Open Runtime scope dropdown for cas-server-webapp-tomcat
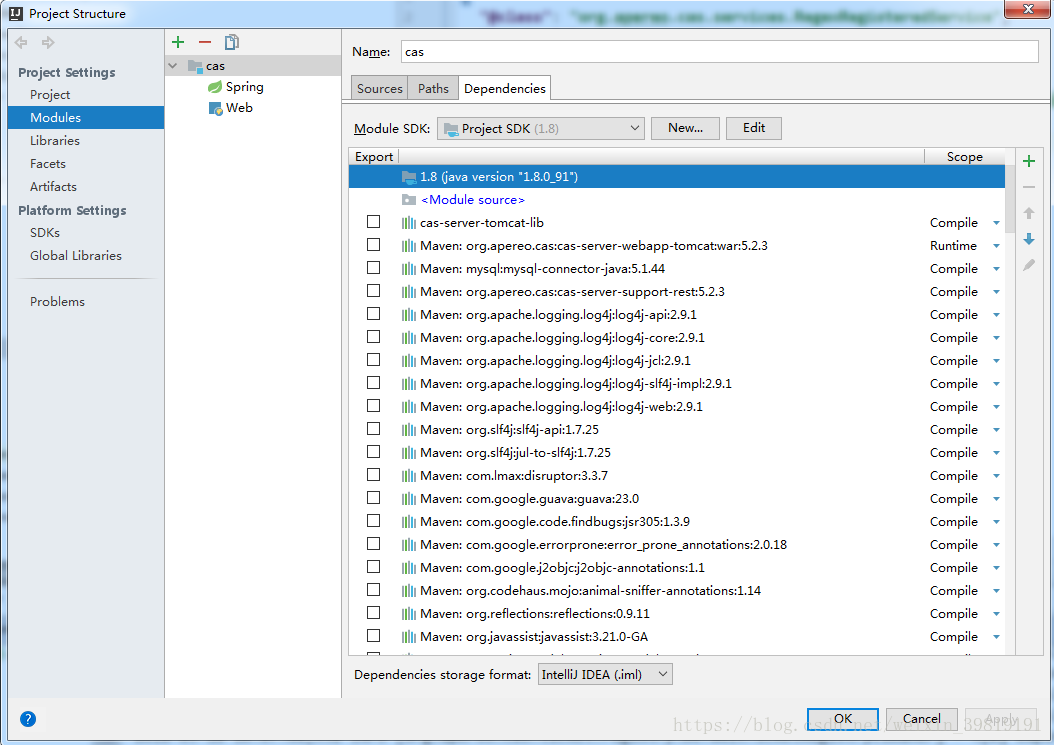The width and height of the screenshot is (1054, 745). [x=996, y=246]
